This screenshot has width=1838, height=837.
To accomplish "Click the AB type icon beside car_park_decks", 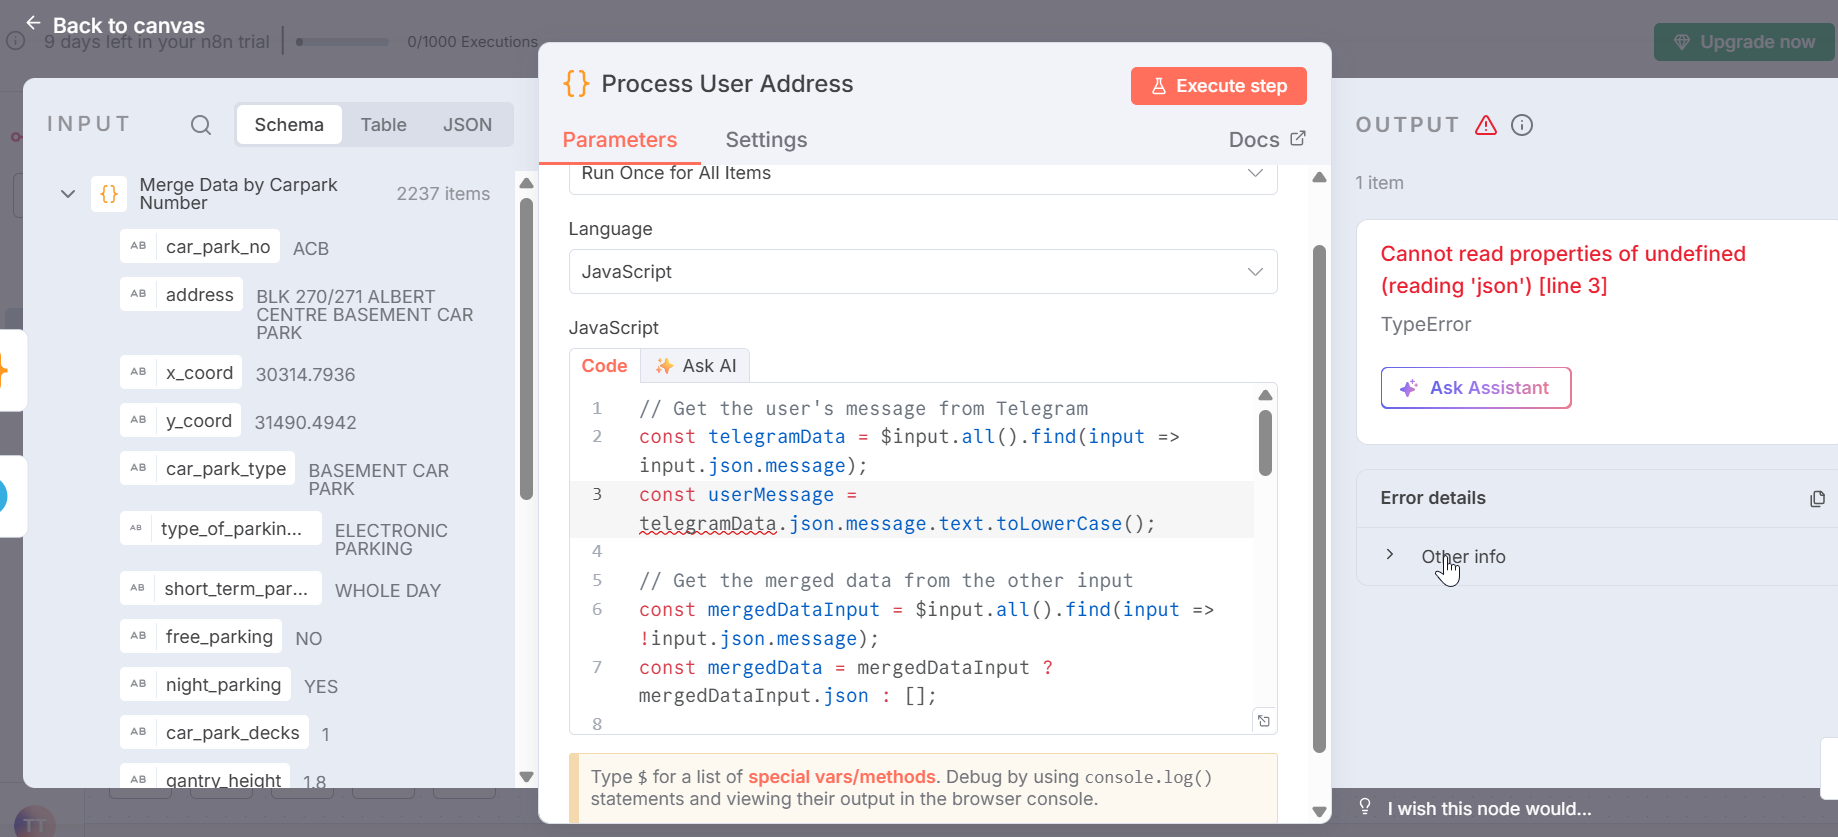I will coord(138,733).
